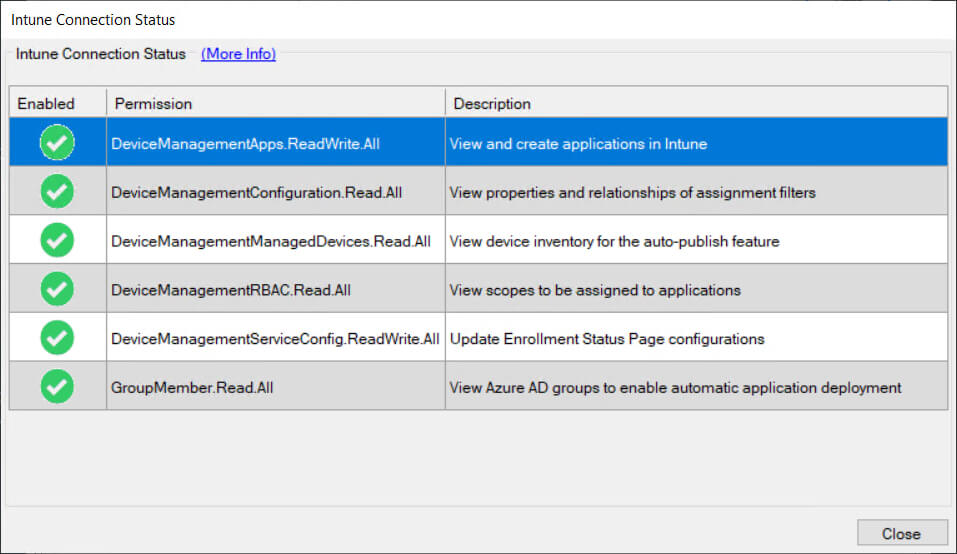Sort by the Enabled column header
Viewport: 957px width, 554px height.
(58, 103)
